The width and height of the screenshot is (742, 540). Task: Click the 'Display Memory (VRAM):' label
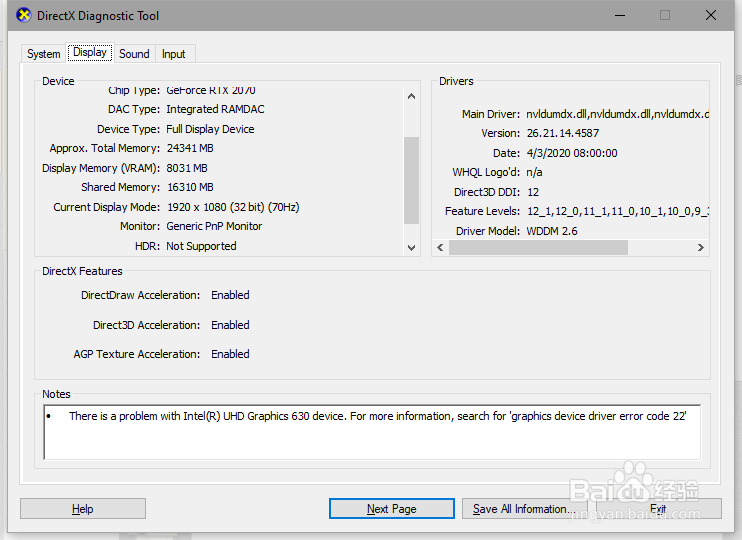click(101, 168)
